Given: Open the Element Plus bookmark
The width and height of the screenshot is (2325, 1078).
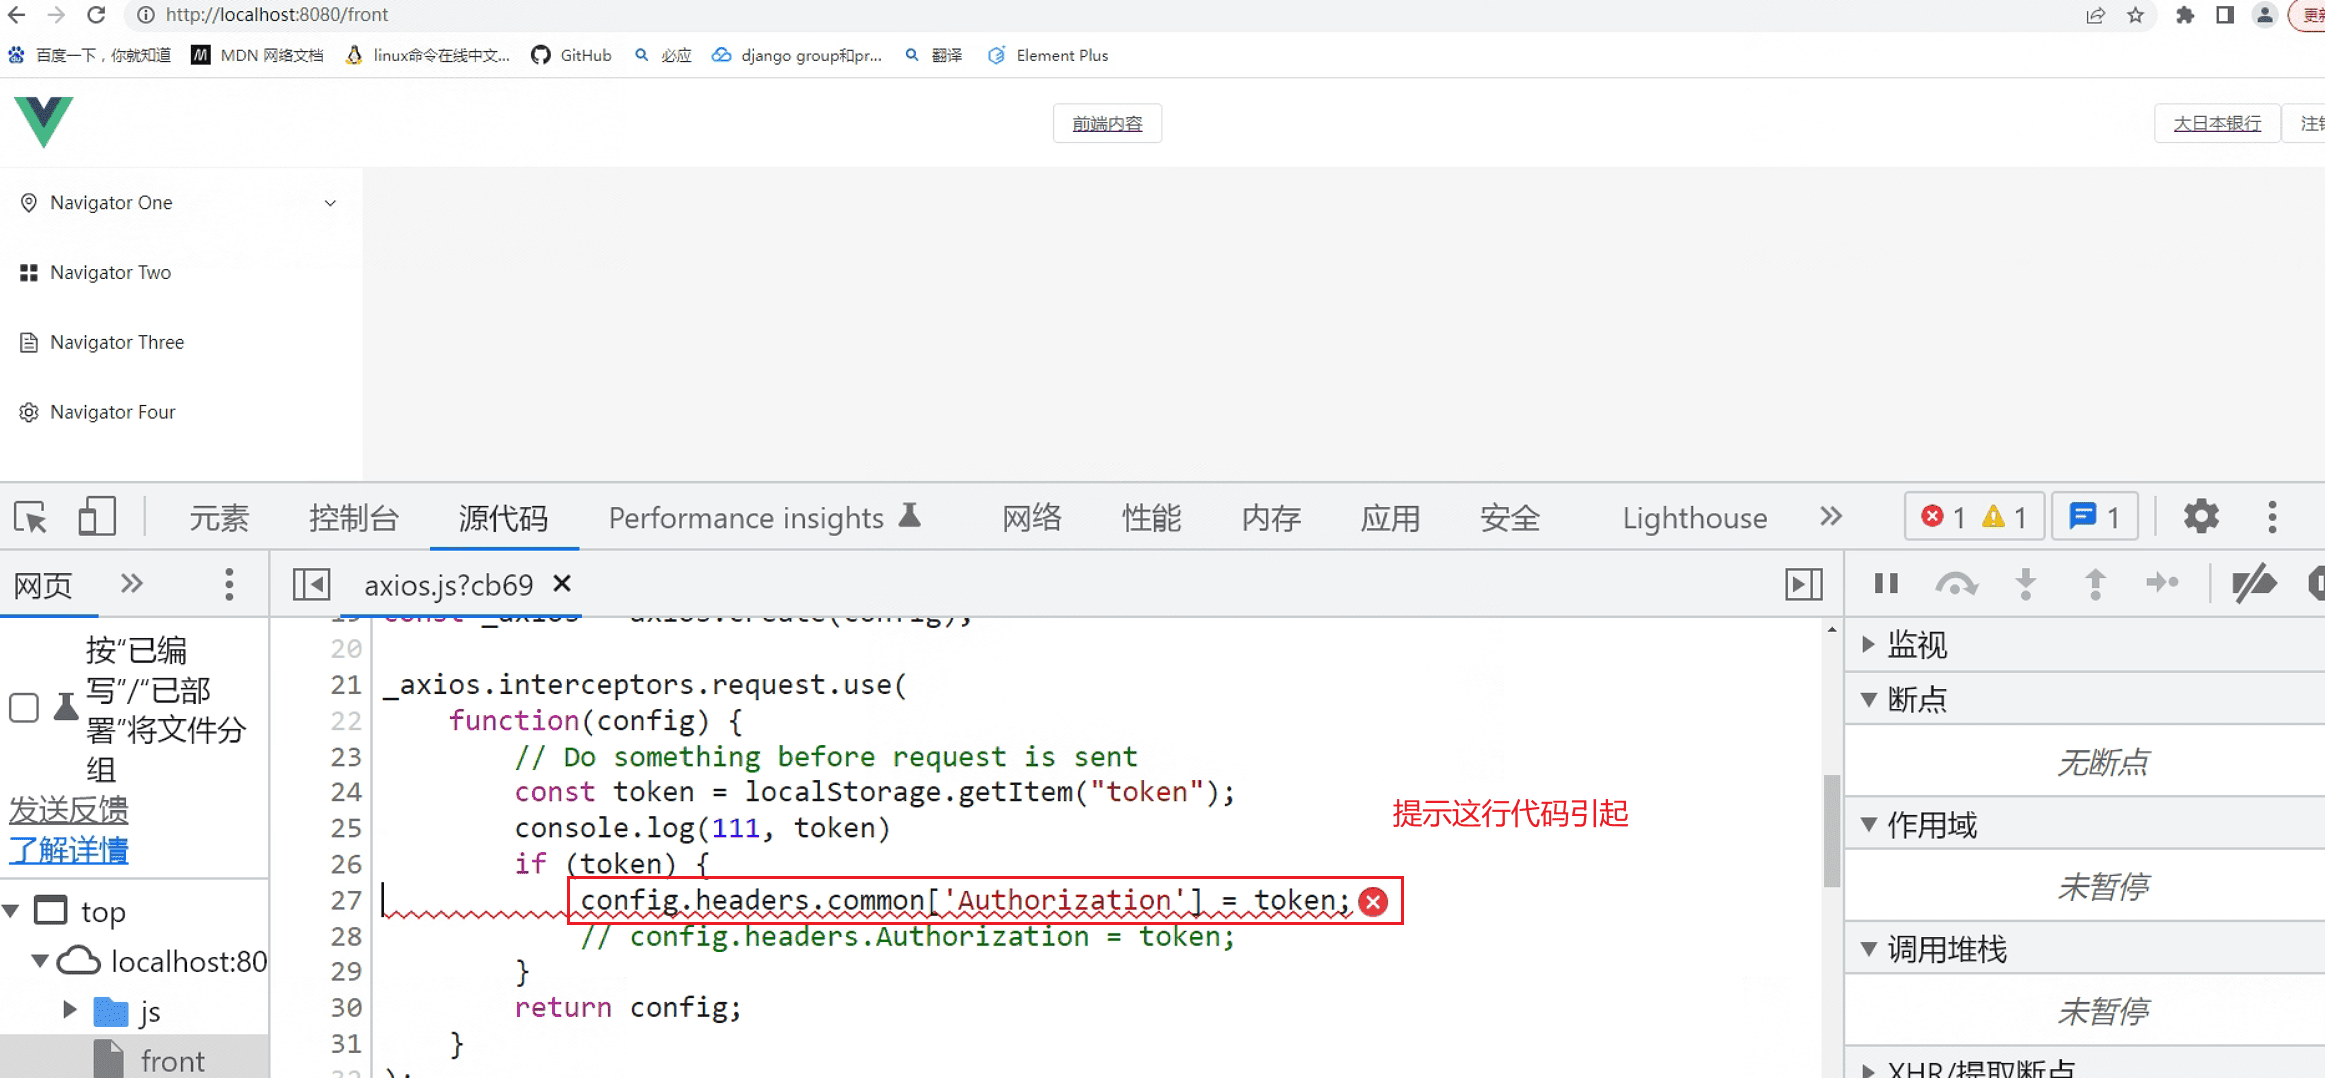Looking at the screenshot, I should coord(1047,55).
